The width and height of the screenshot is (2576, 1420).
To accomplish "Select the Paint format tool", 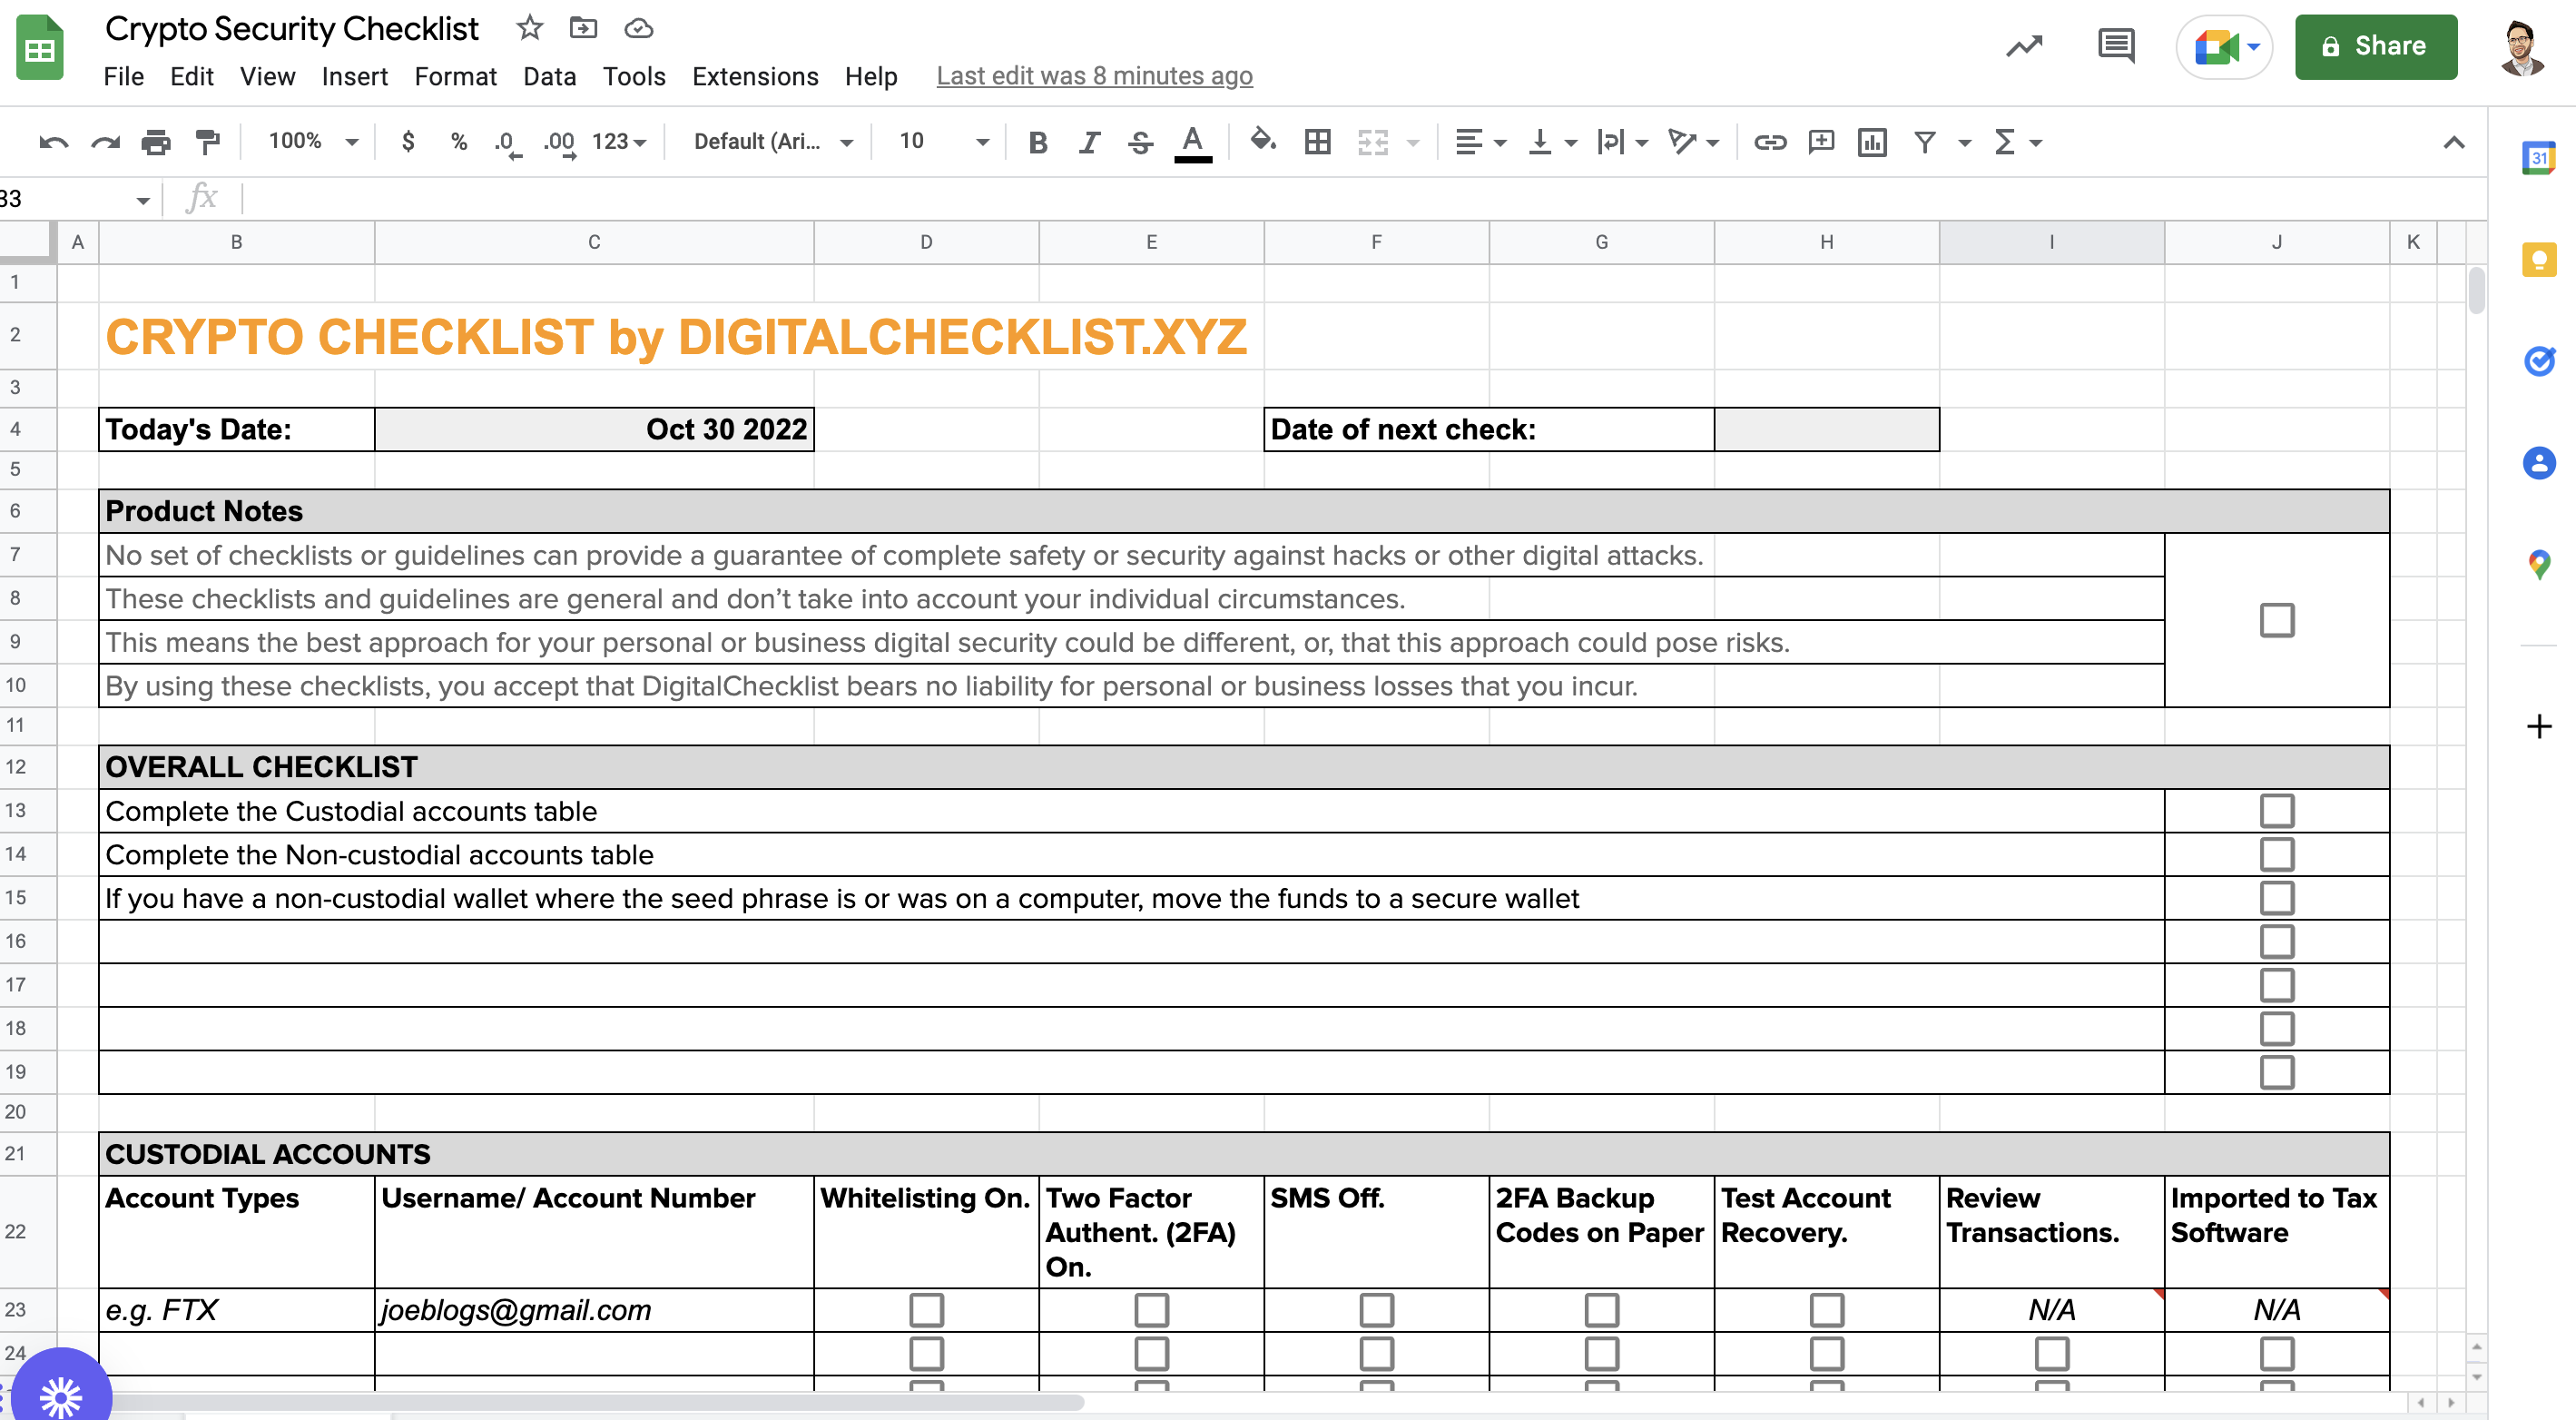I will [x=207, y=142].
